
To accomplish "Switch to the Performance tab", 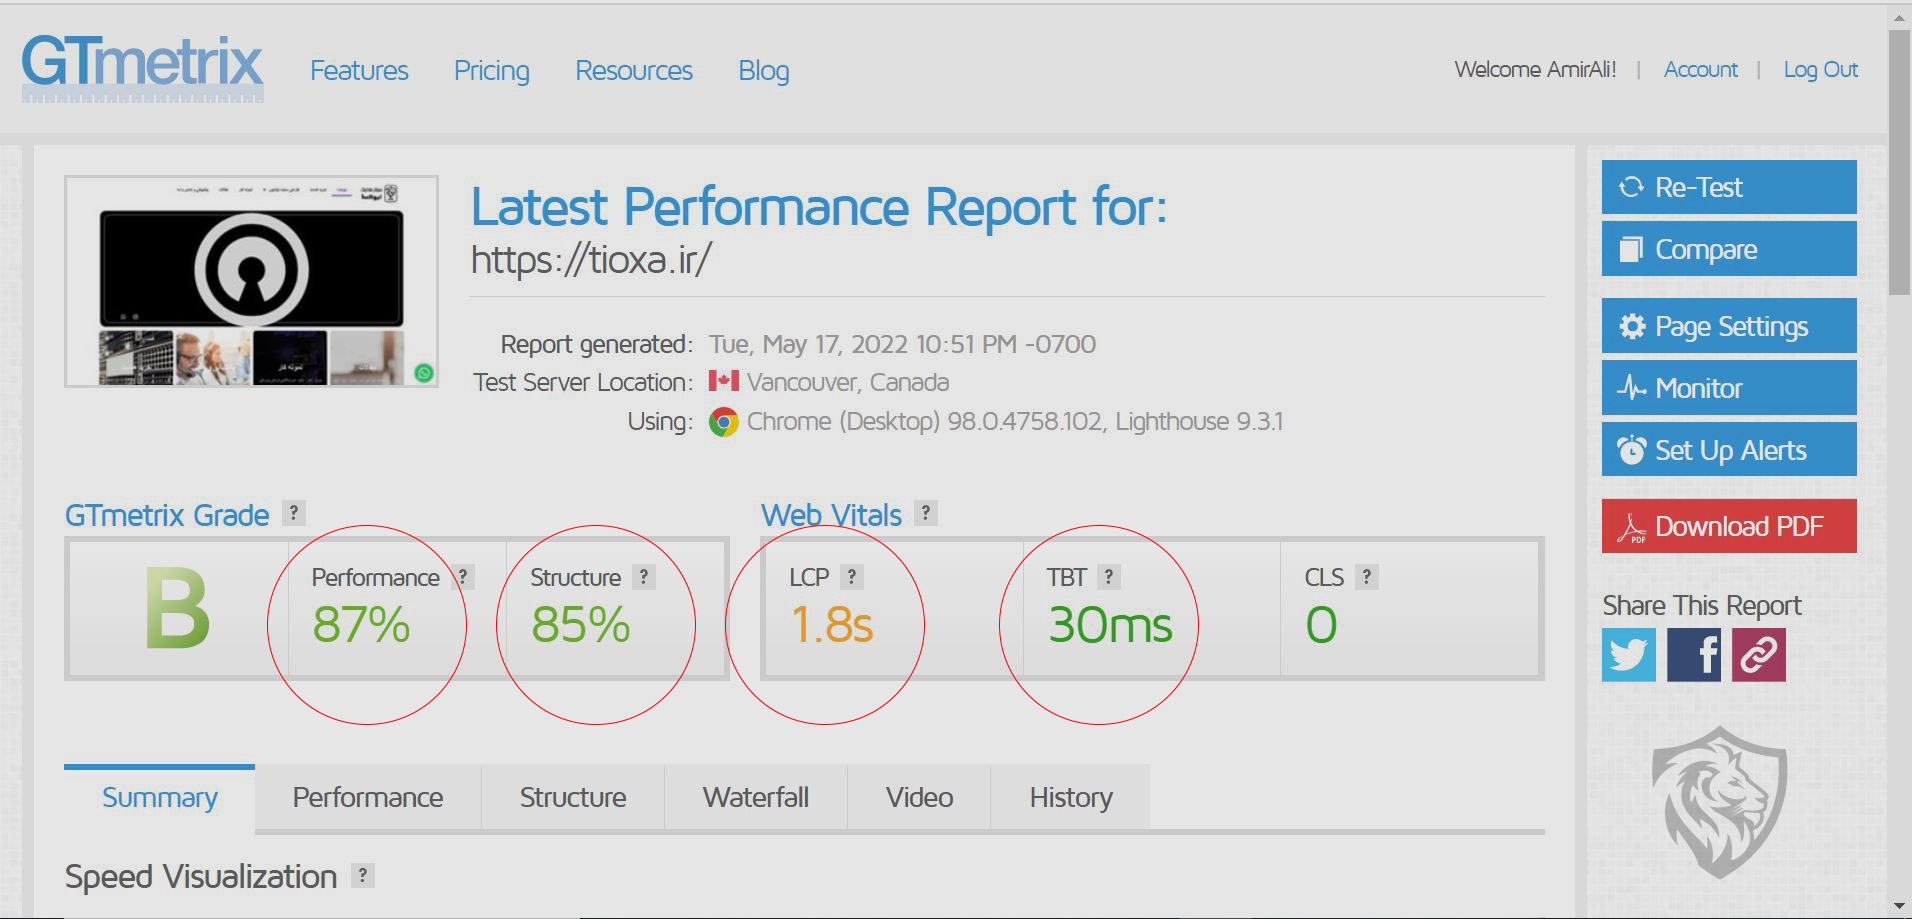I will (x=368, y=798).
